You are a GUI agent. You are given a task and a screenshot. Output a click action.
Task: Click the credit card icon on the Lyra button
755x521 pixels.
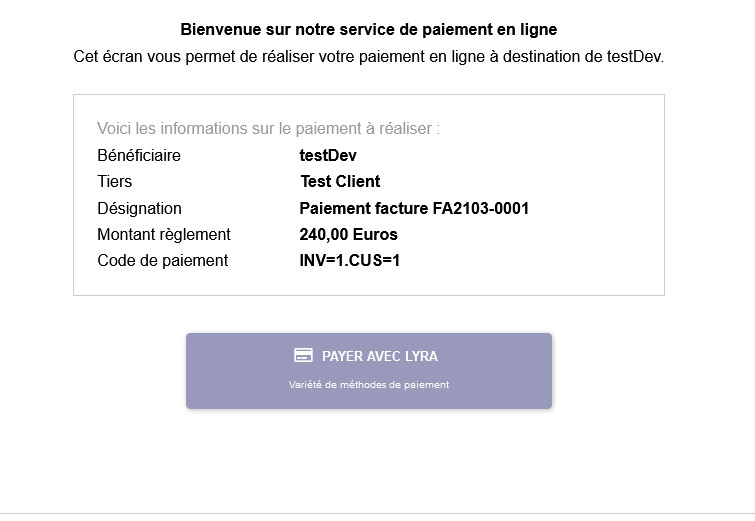[x=303, y=355]
